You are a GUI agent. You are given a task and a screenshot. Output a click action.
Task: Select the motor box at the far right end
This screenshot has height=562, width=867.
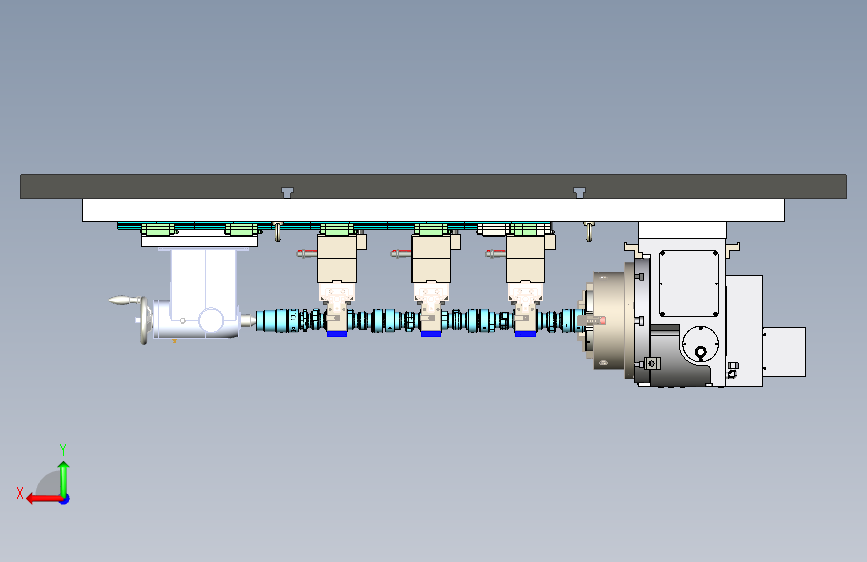(x=784, y=352)
